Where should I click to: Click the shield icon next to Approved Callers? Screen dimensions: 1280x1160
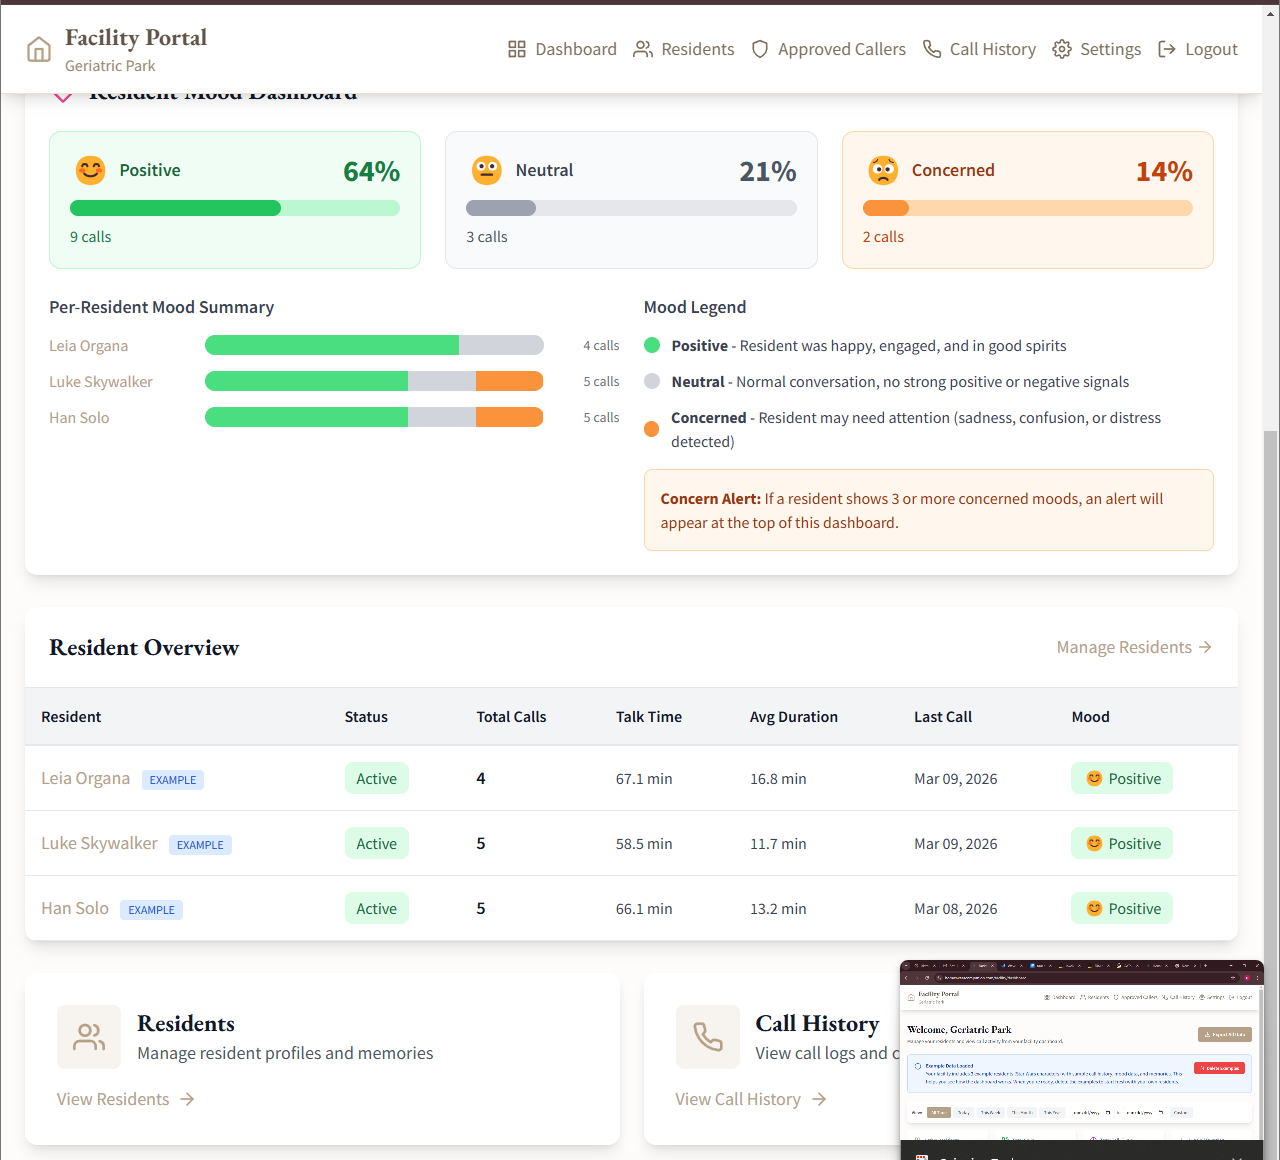[760, 48]
